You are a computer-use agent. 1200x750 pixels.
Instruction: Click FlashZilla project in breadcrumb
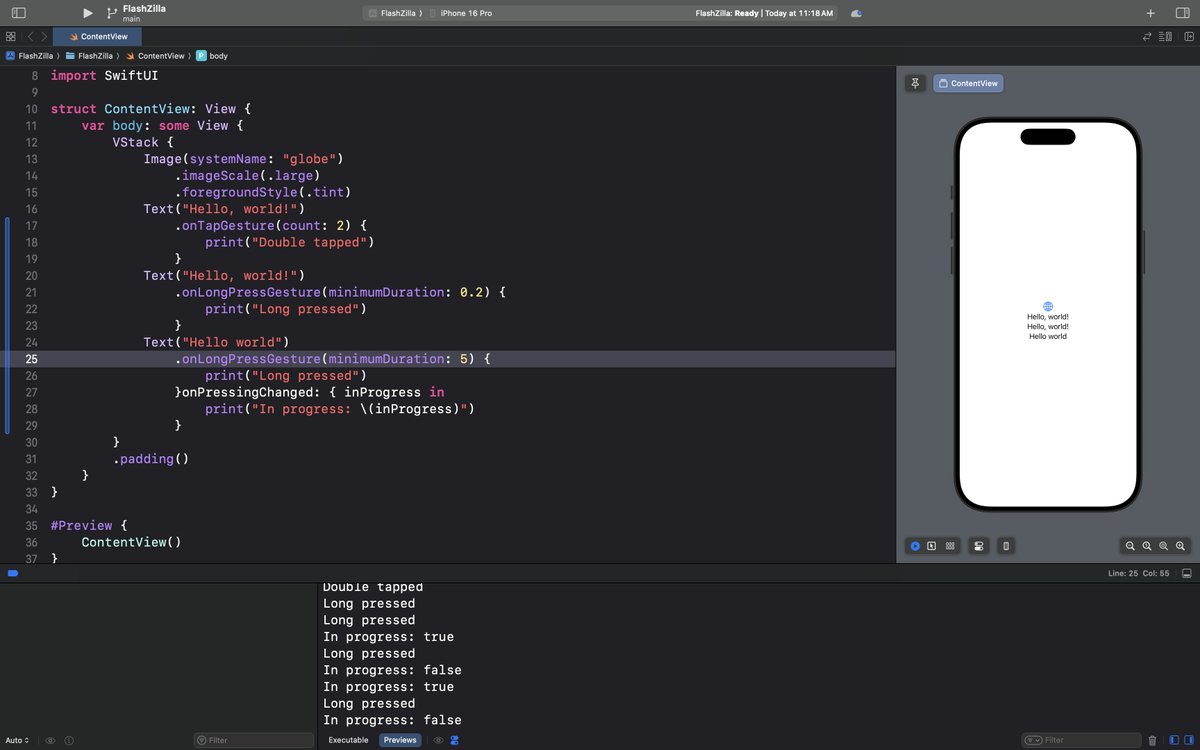click(x=30, y=56)
